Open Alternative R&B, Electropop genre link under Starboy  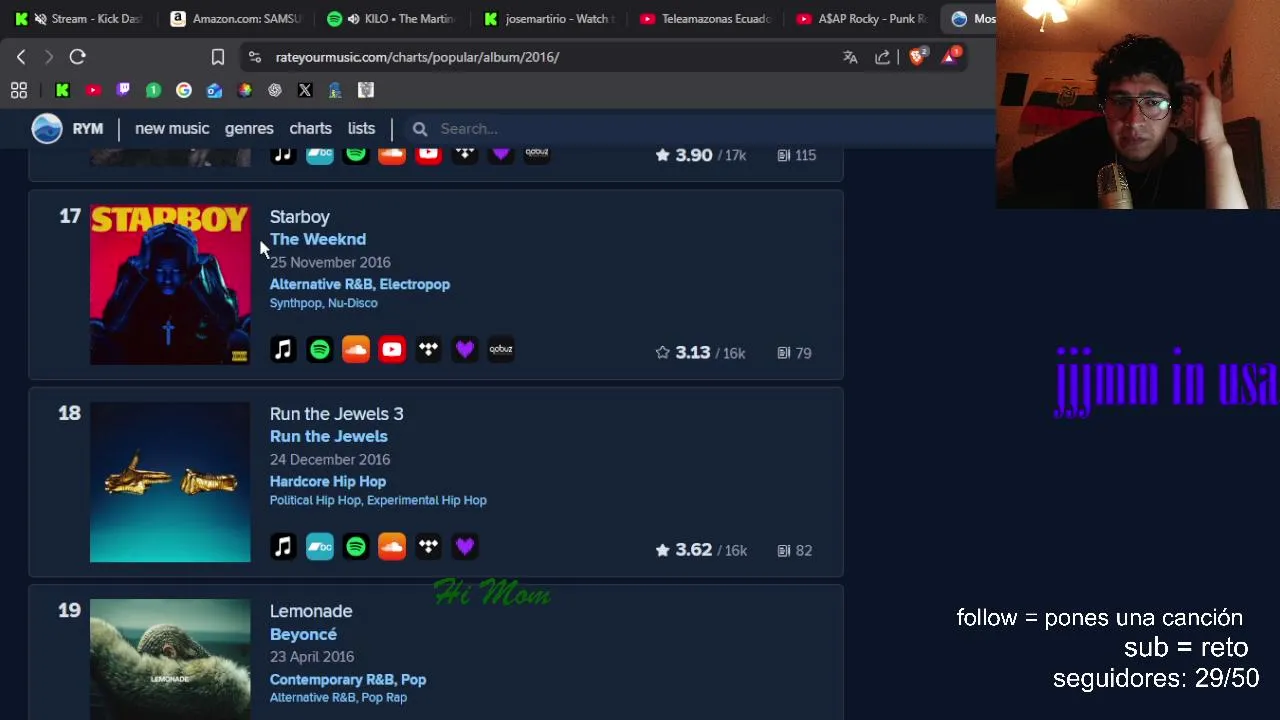click(x=360, y=284)
